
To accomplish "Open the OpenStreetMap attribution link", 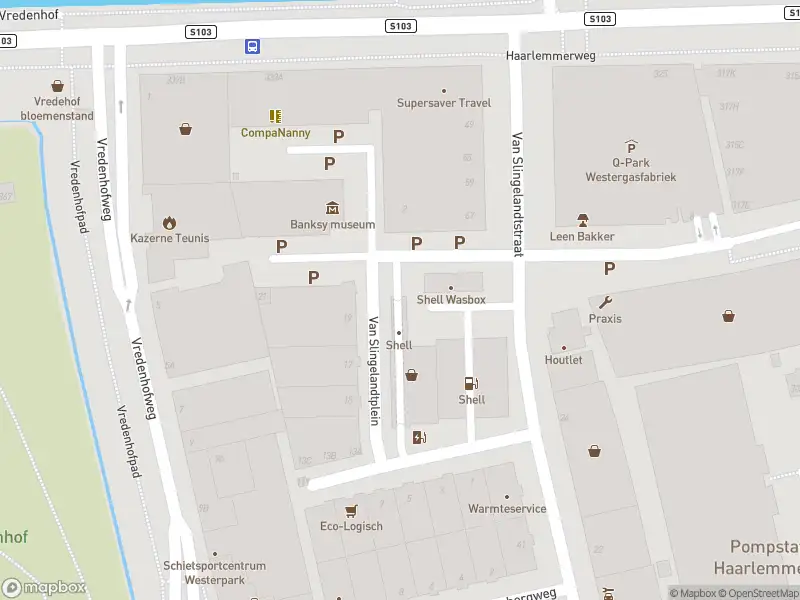I will point(765,593).
